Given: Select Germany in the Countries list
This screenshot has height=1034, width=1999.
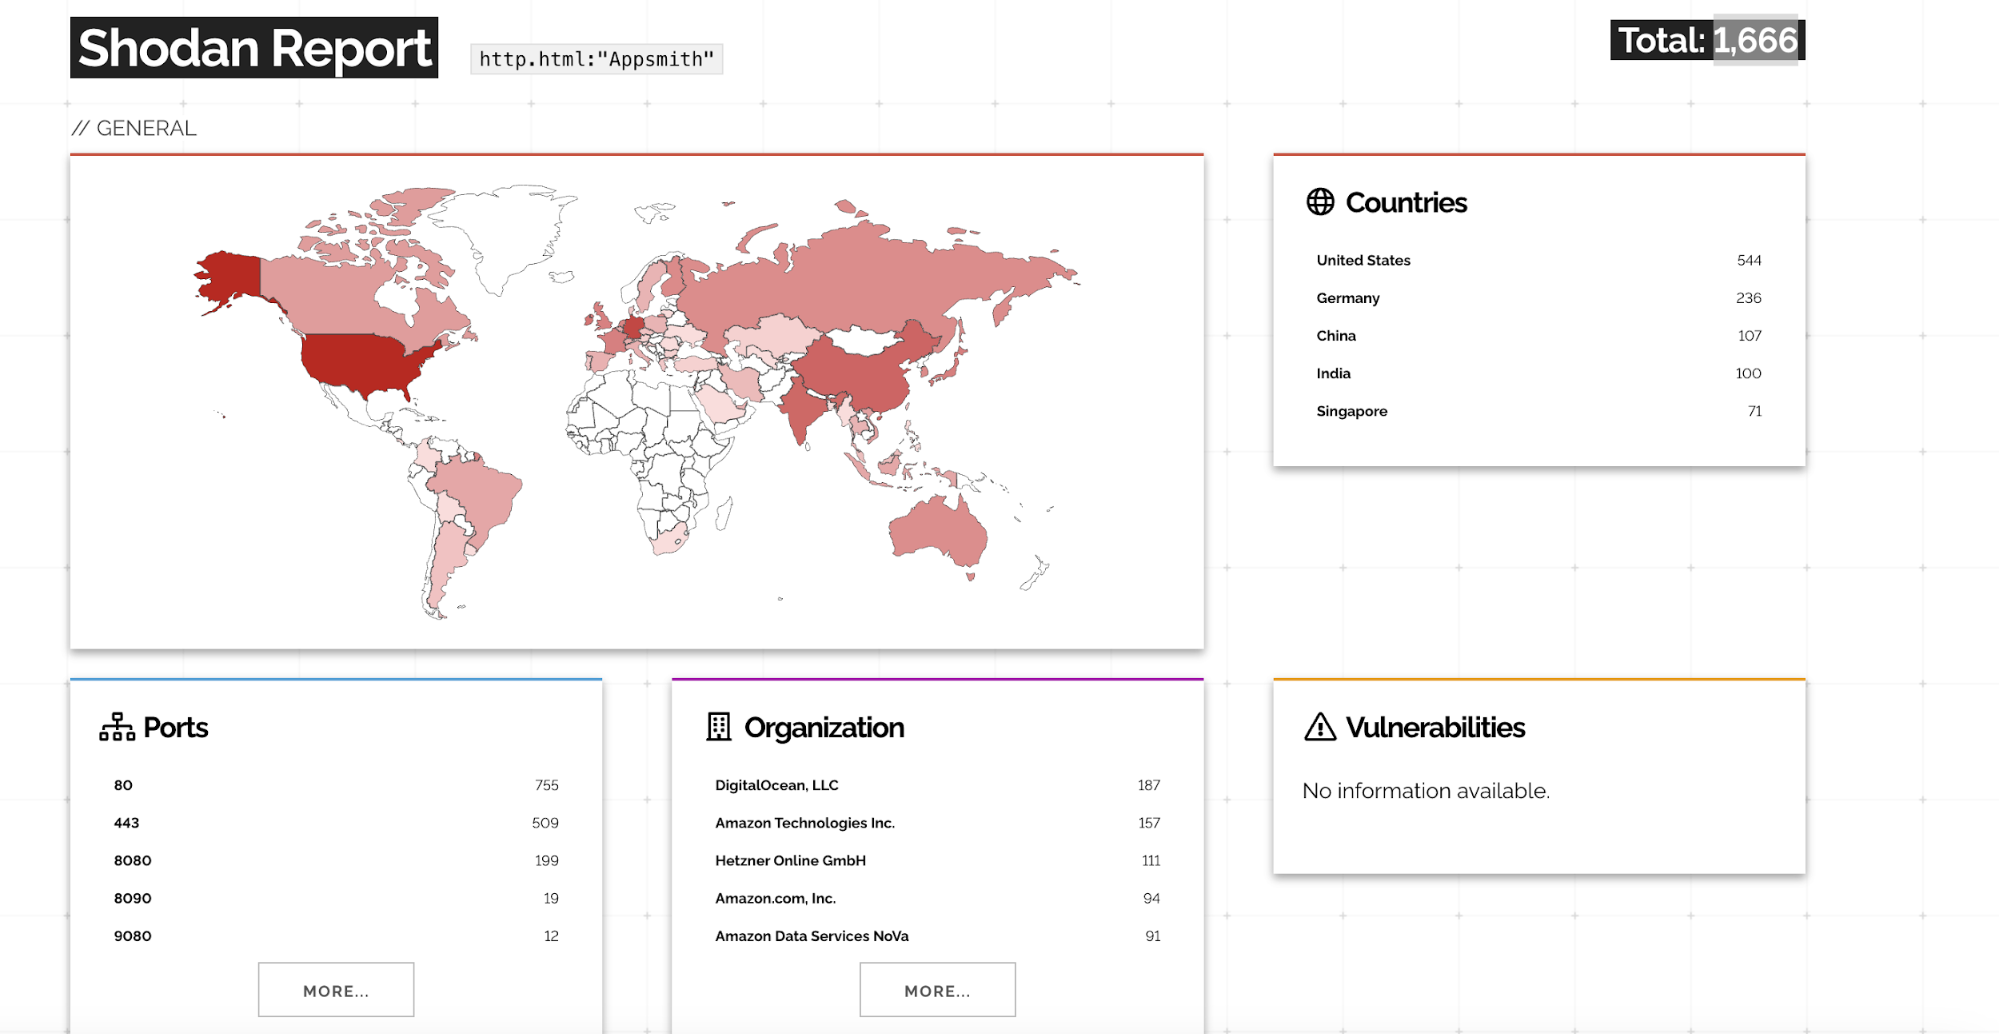Looking at the screenshot, I should click(x=1347, y=298).
